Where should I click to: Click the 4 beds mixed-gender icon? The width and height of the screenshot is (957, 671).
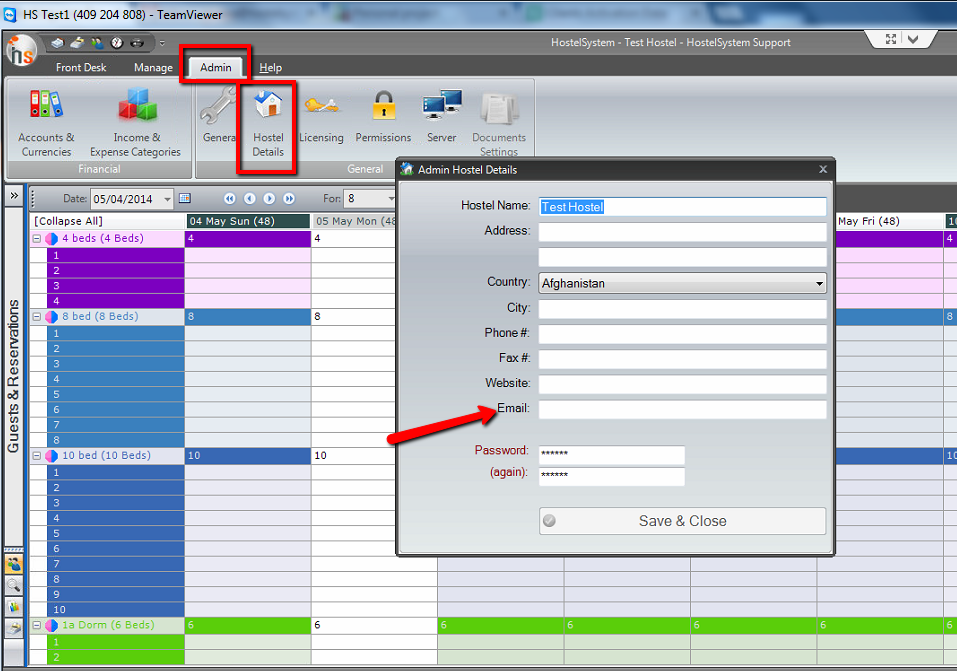pyautogui.click(x=52, y=239)
